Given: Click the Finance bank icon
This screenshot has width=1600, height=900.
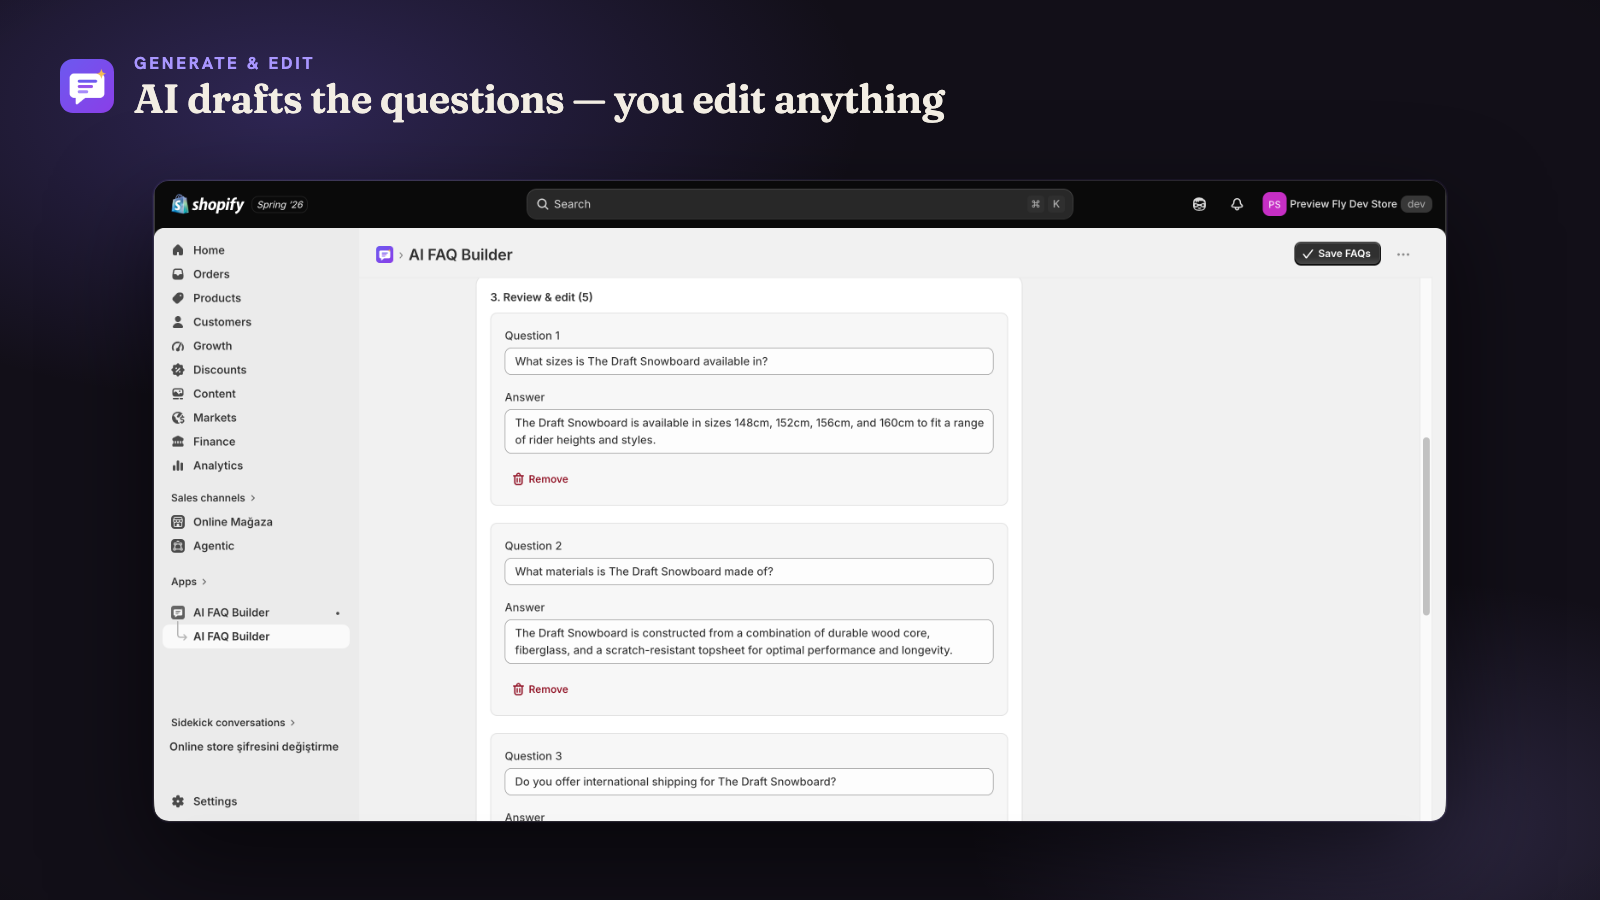Looking at the screenshot, I should point(178,442).
